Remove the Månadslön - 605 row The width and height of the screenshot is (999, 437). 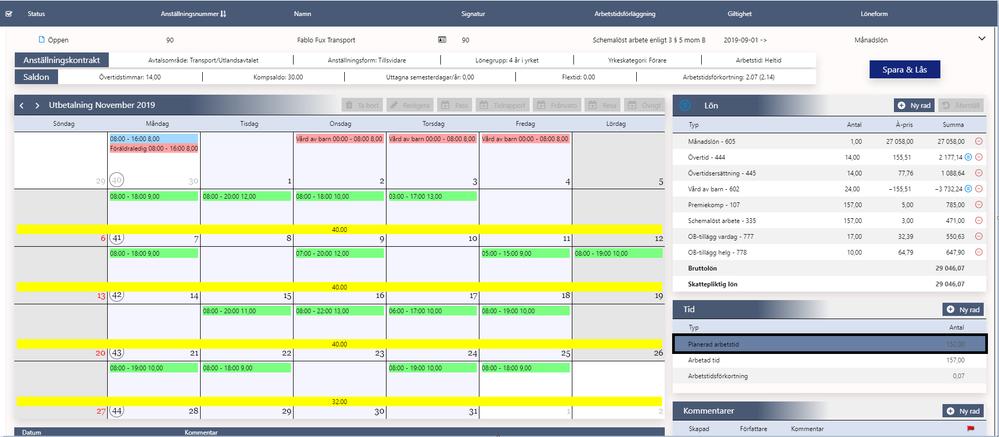point(979,141)
